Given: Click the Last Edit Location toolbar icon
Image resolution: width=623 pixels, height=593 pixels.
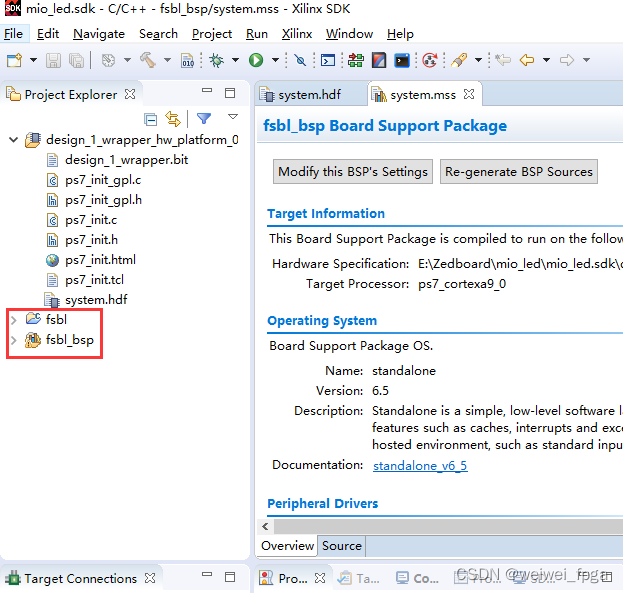Looking at the screenshot, I should click(503, 60).
